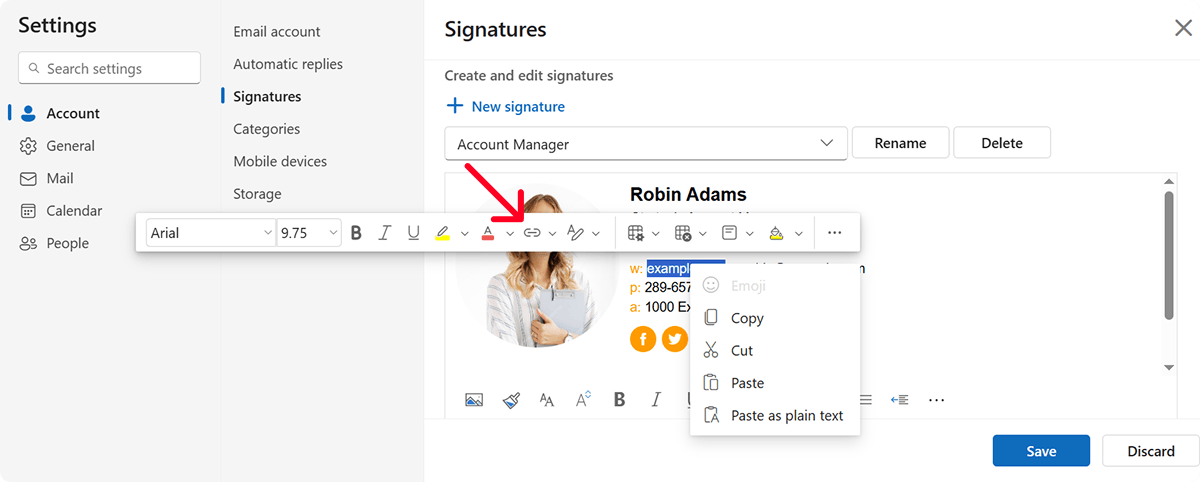Screen dimensions: 1200x482
Task: Apply yellow text highlight color
Action: pos(443,233)
